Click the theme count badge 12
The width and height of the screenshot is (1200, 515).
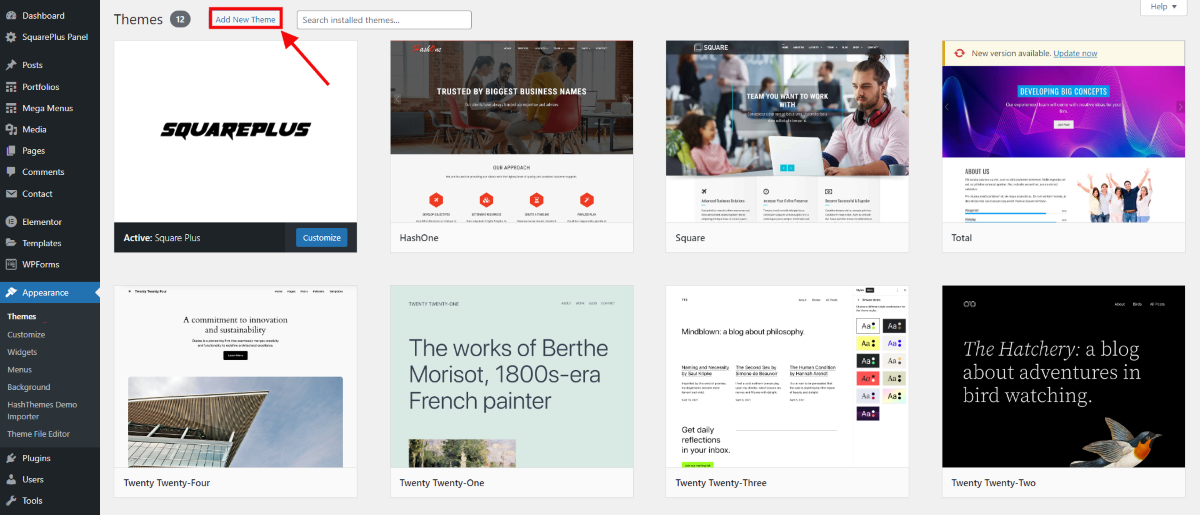click(x=180, y=19)
